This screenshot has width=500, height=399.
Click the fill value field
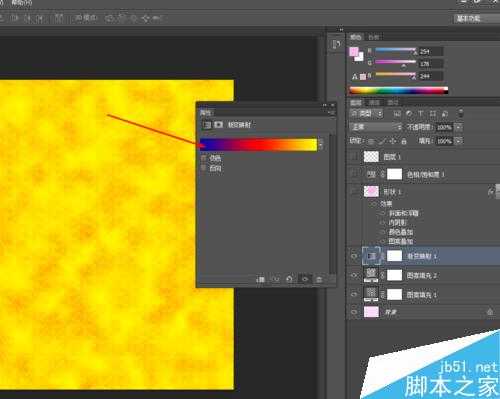point(444,141)
